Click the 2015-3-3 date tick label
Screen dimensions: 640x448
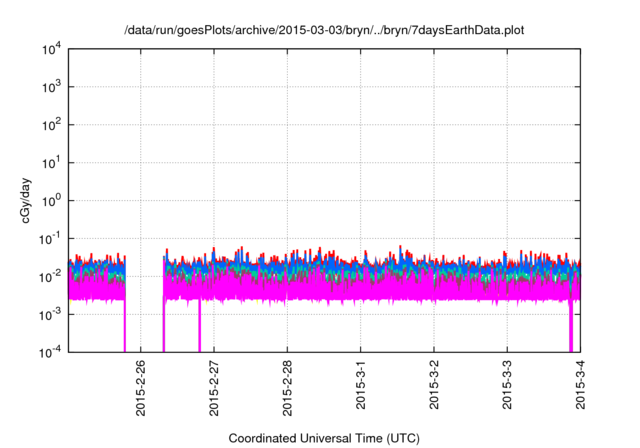507,385
